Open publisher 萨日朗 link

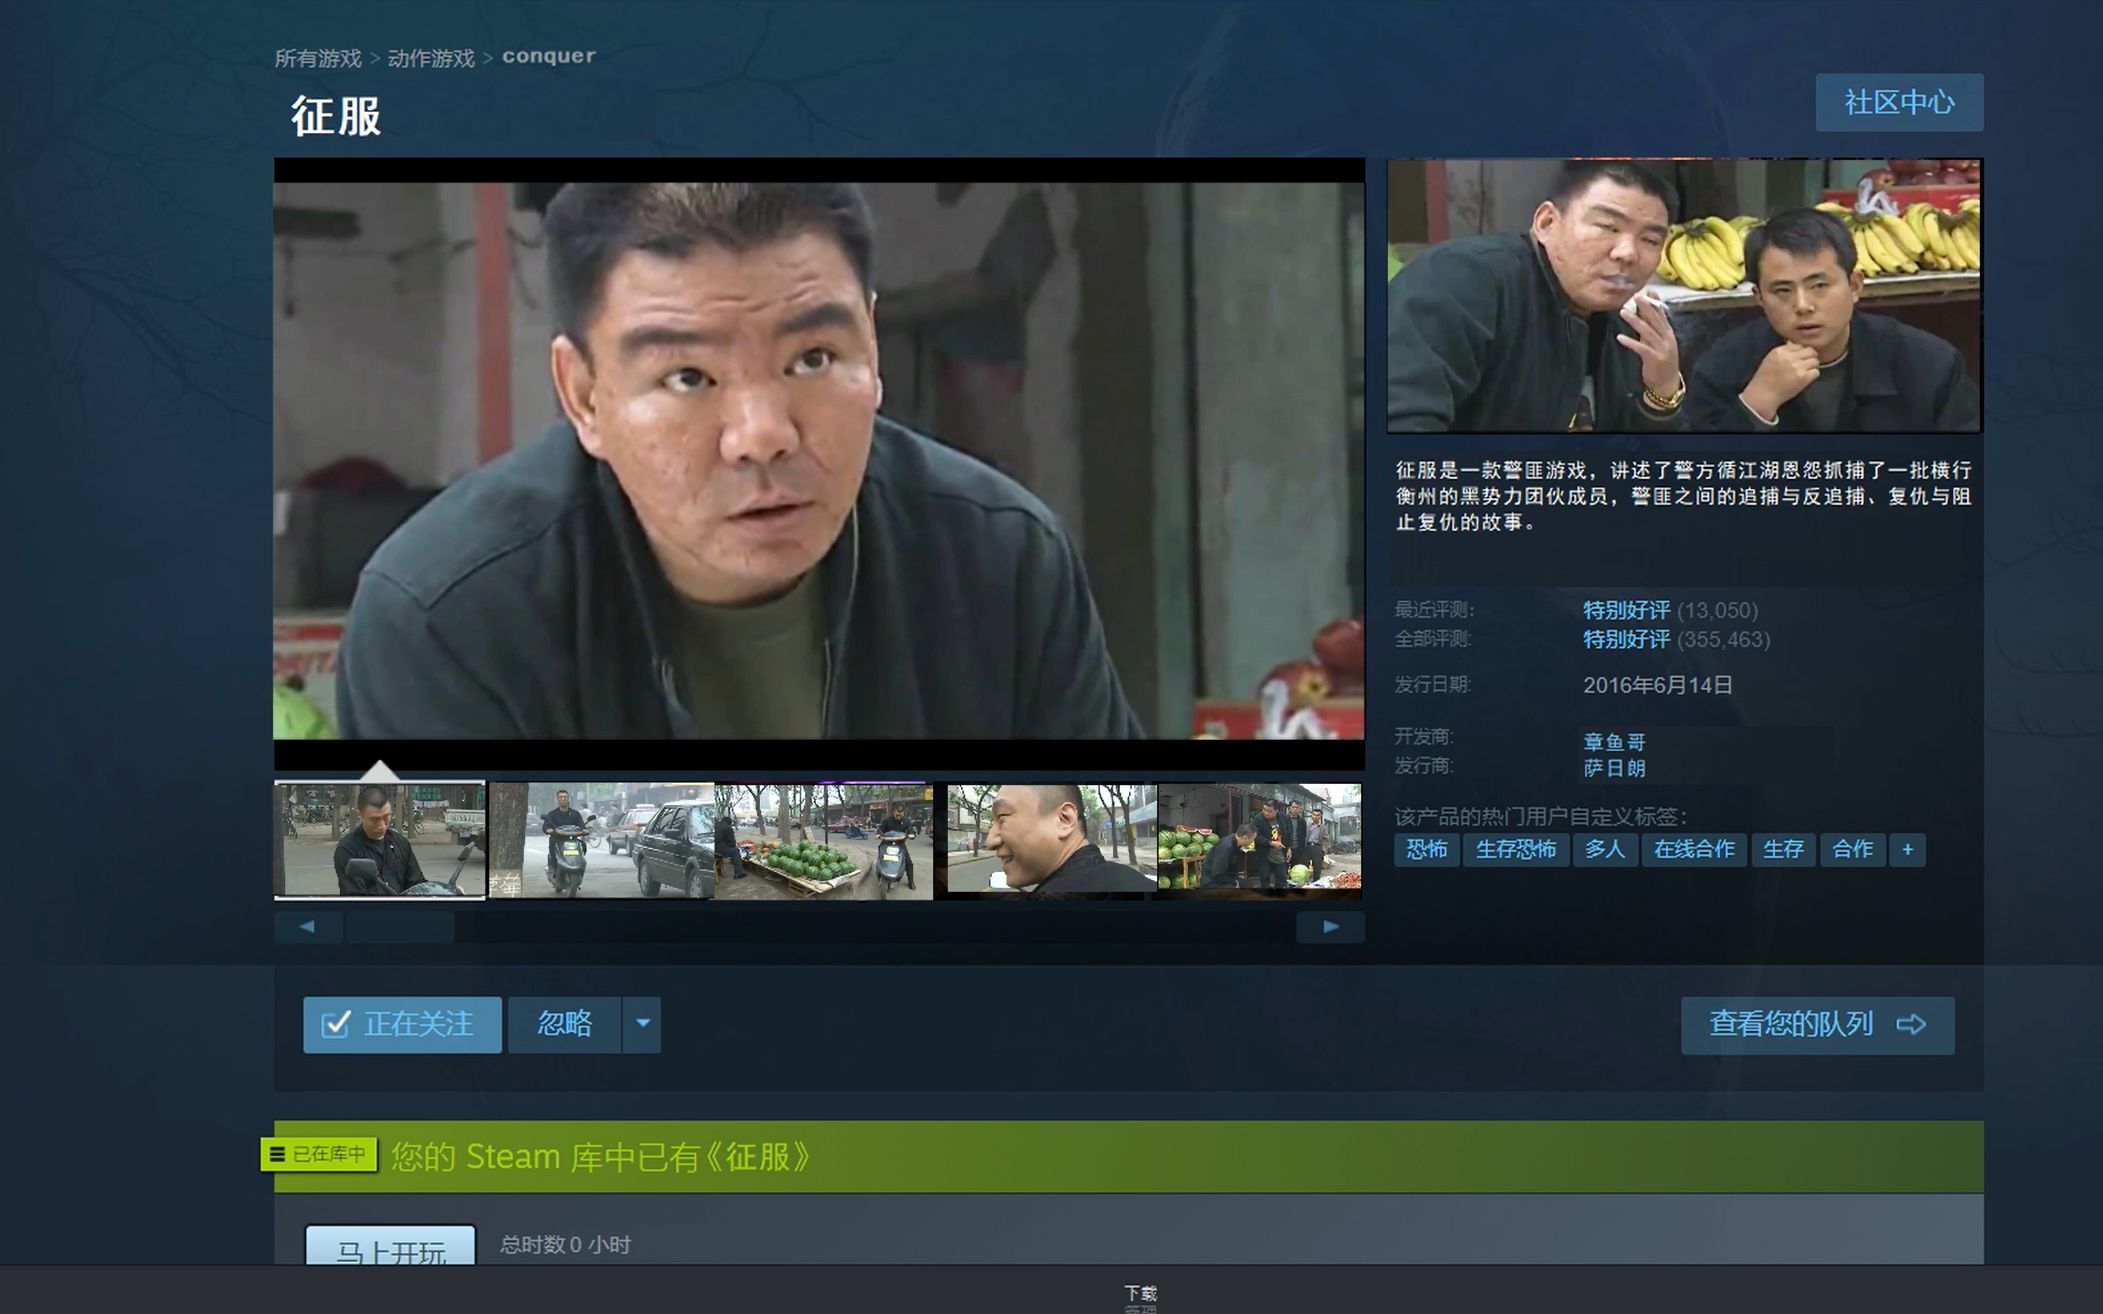(x=1613, y=768)
